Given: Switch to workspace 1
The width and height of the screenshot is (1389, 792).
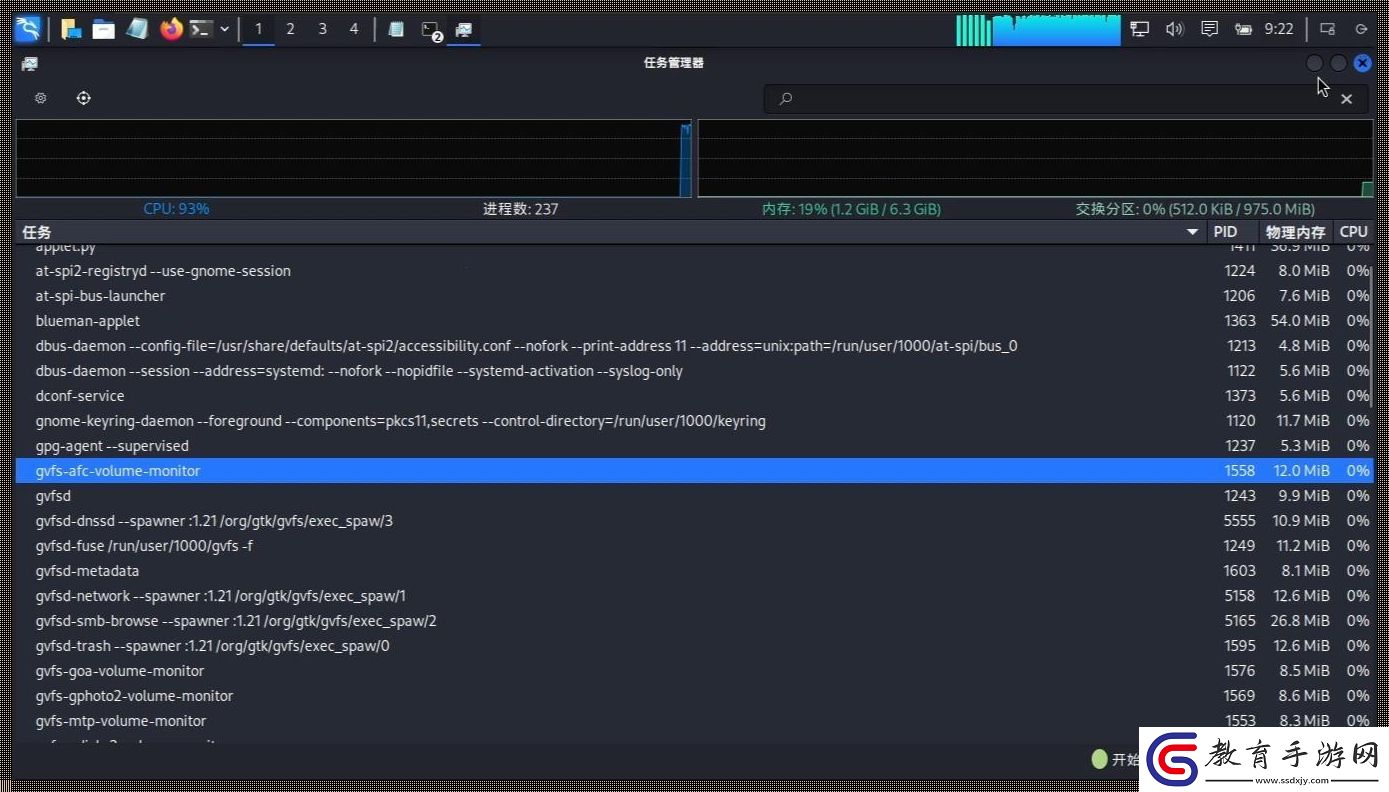Looking at the screenshot, I should coord(258,29).
